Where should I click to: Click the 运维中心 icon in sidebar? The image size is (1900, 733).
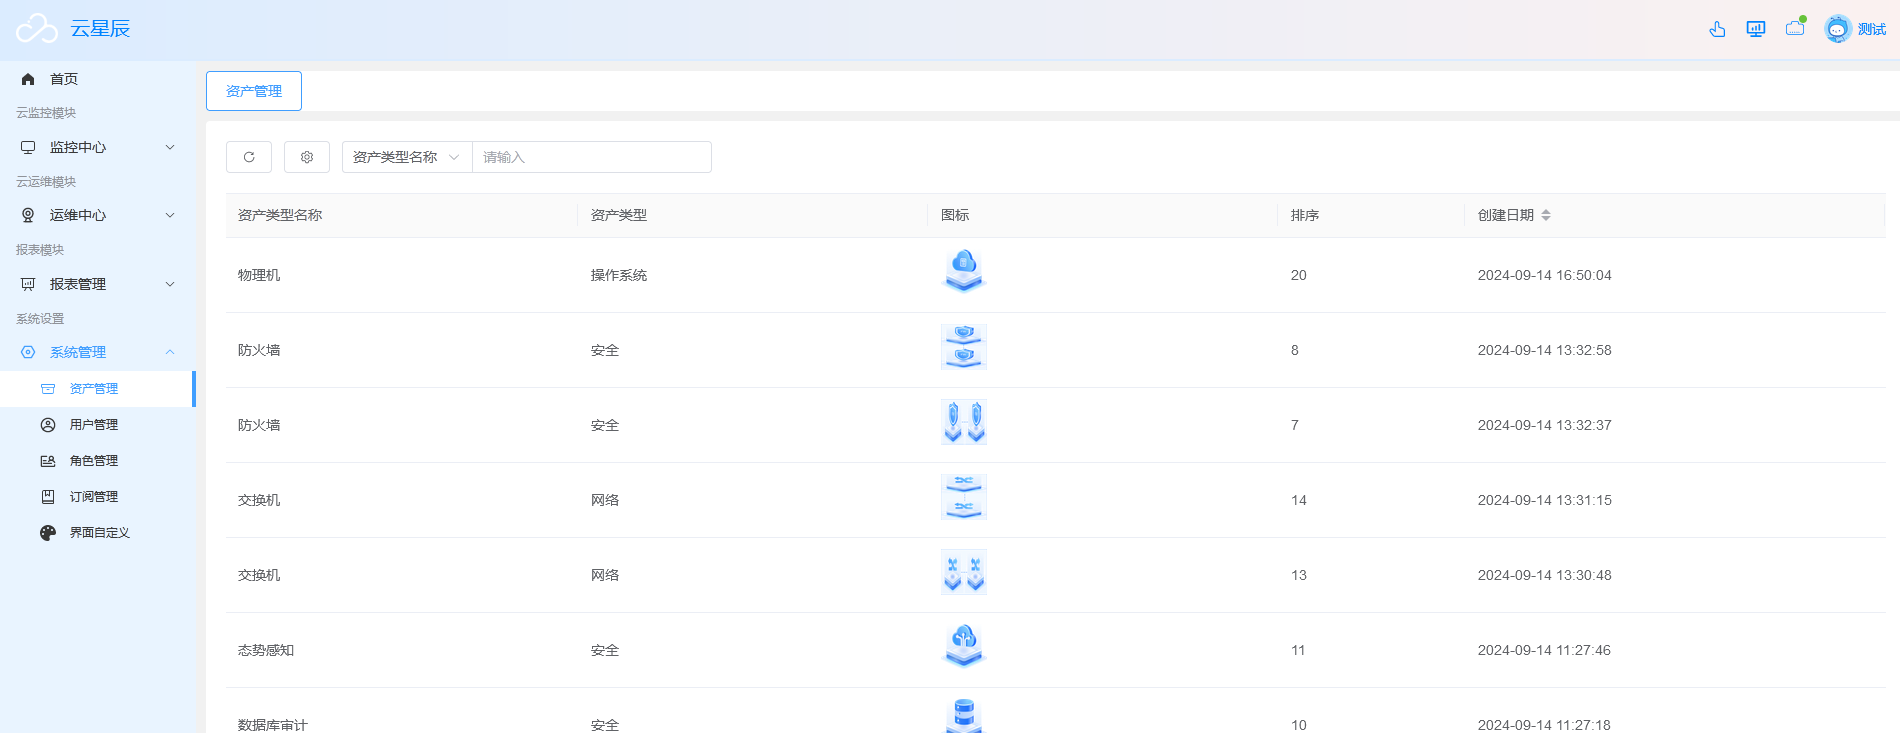(28, 215)
